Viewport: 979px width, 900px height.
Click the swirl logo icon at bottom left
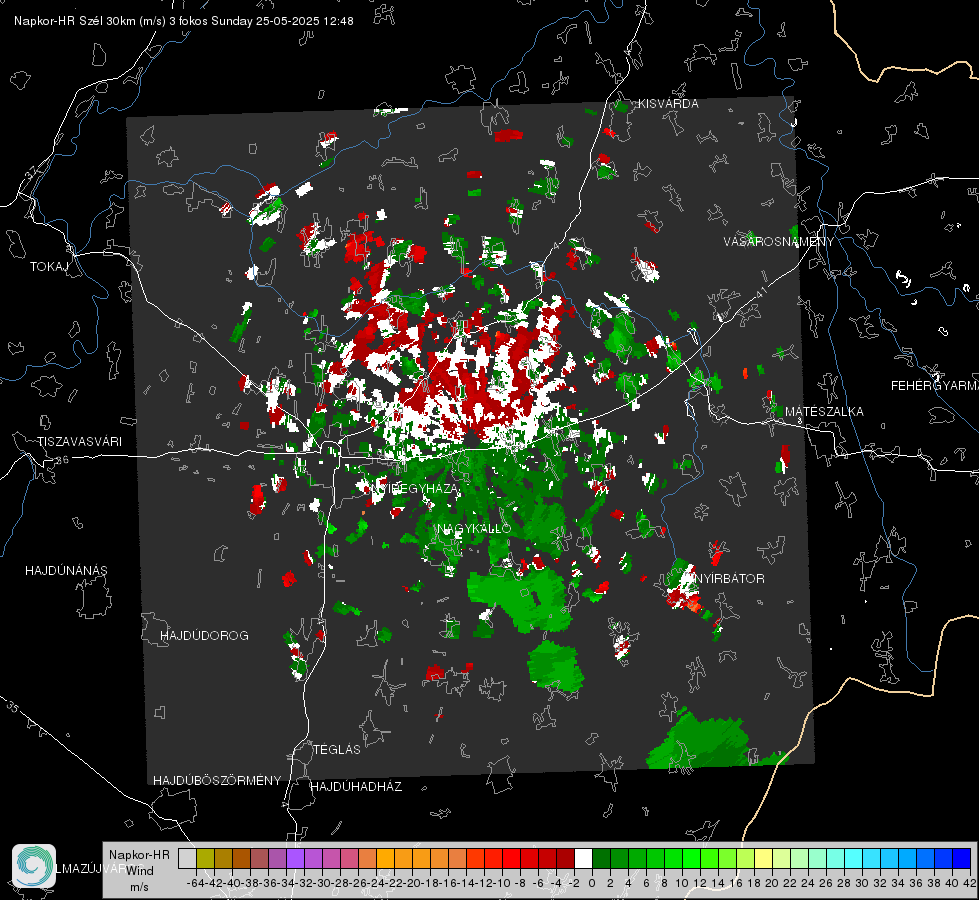[34, 866]
